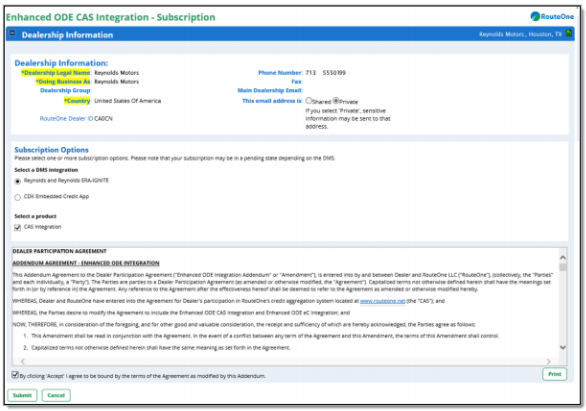Click the agreement vertical scrollbar thumb
Screen dimensions: 586x411
click(x=562, y=267)
